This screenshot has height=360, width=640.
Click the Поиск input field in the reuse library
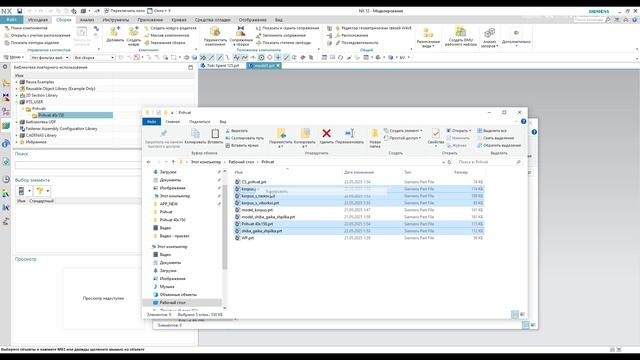click(78, 165)
